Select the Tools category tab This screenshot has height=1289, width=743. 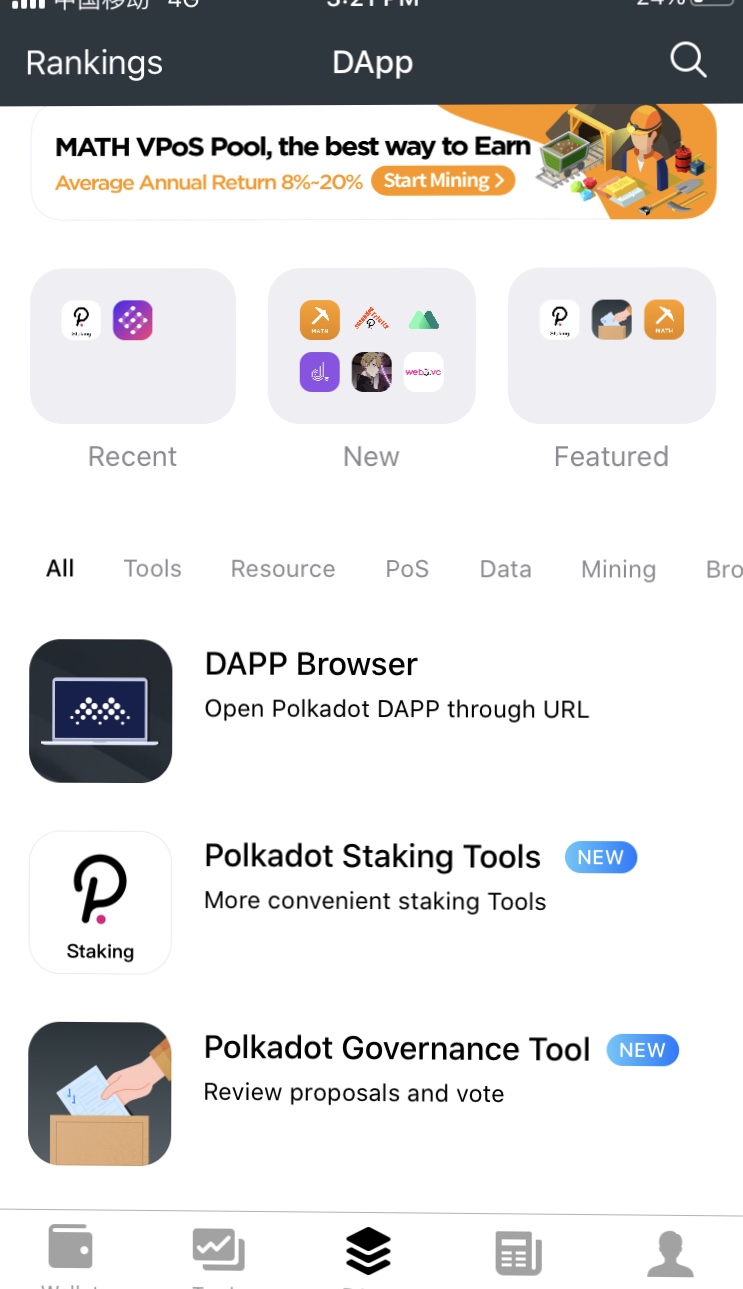click(x=152, y=569)
